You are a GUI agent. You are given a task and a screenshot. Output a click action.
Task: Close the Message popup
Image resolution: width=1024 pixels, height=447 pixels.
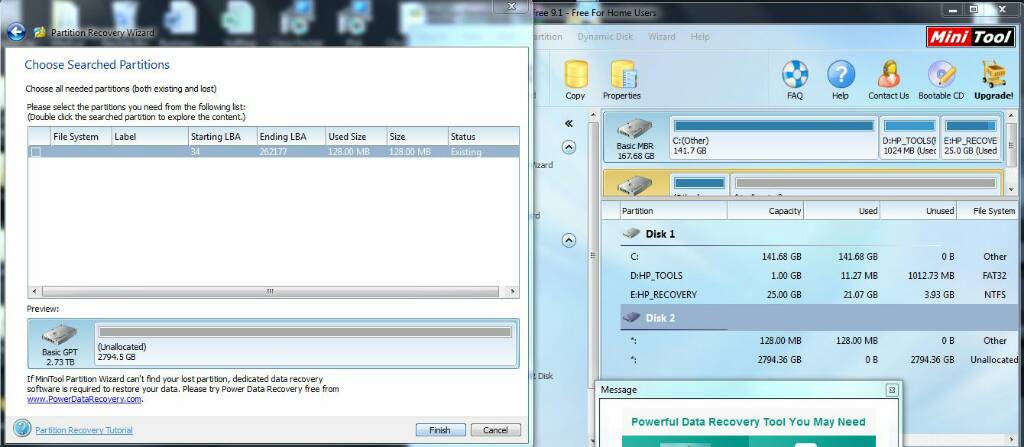[891, 390]
